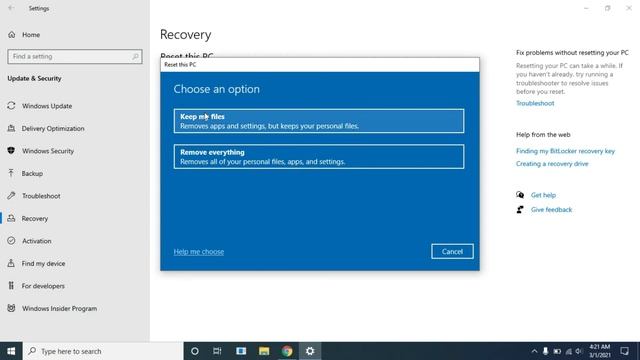This screenshot has height=360, width=640.
Task: Open For developers settings
Action: (x=43, y=286)
